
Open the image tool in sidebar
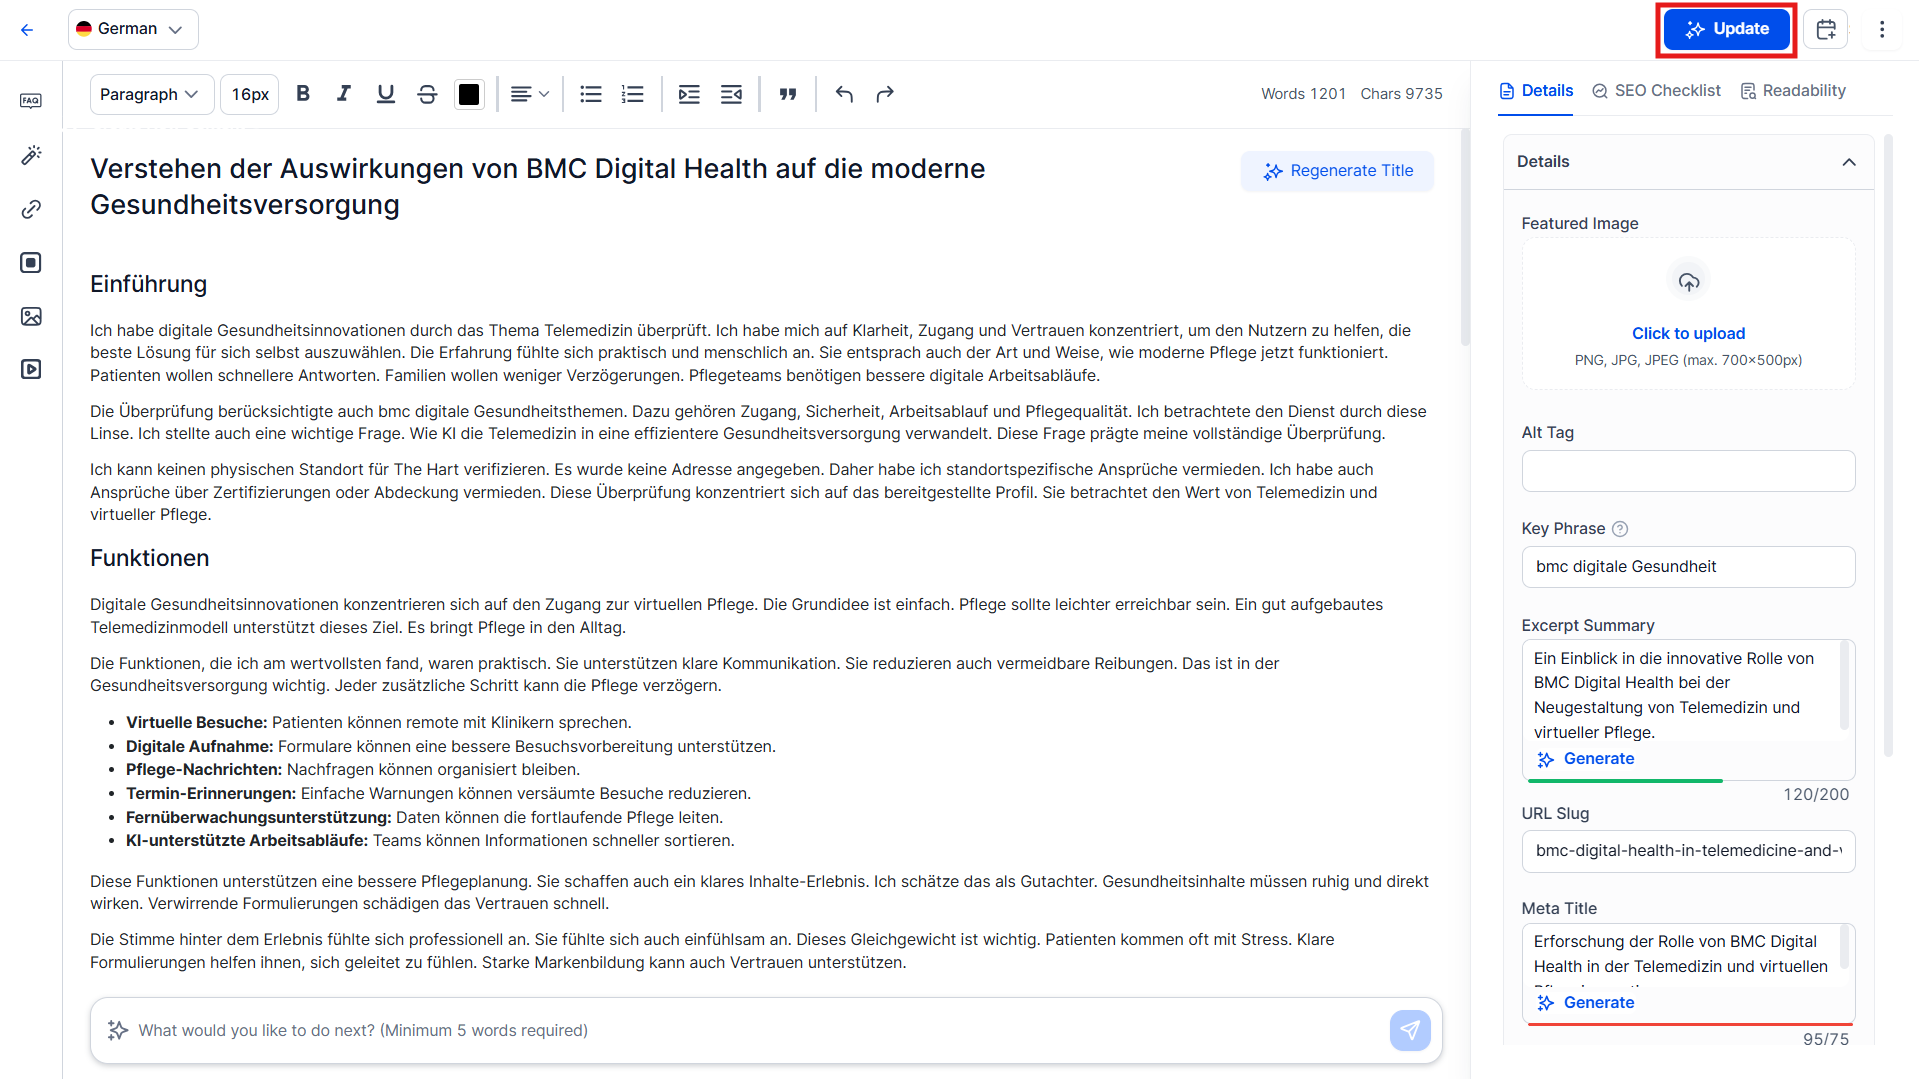tap(31, 316)
